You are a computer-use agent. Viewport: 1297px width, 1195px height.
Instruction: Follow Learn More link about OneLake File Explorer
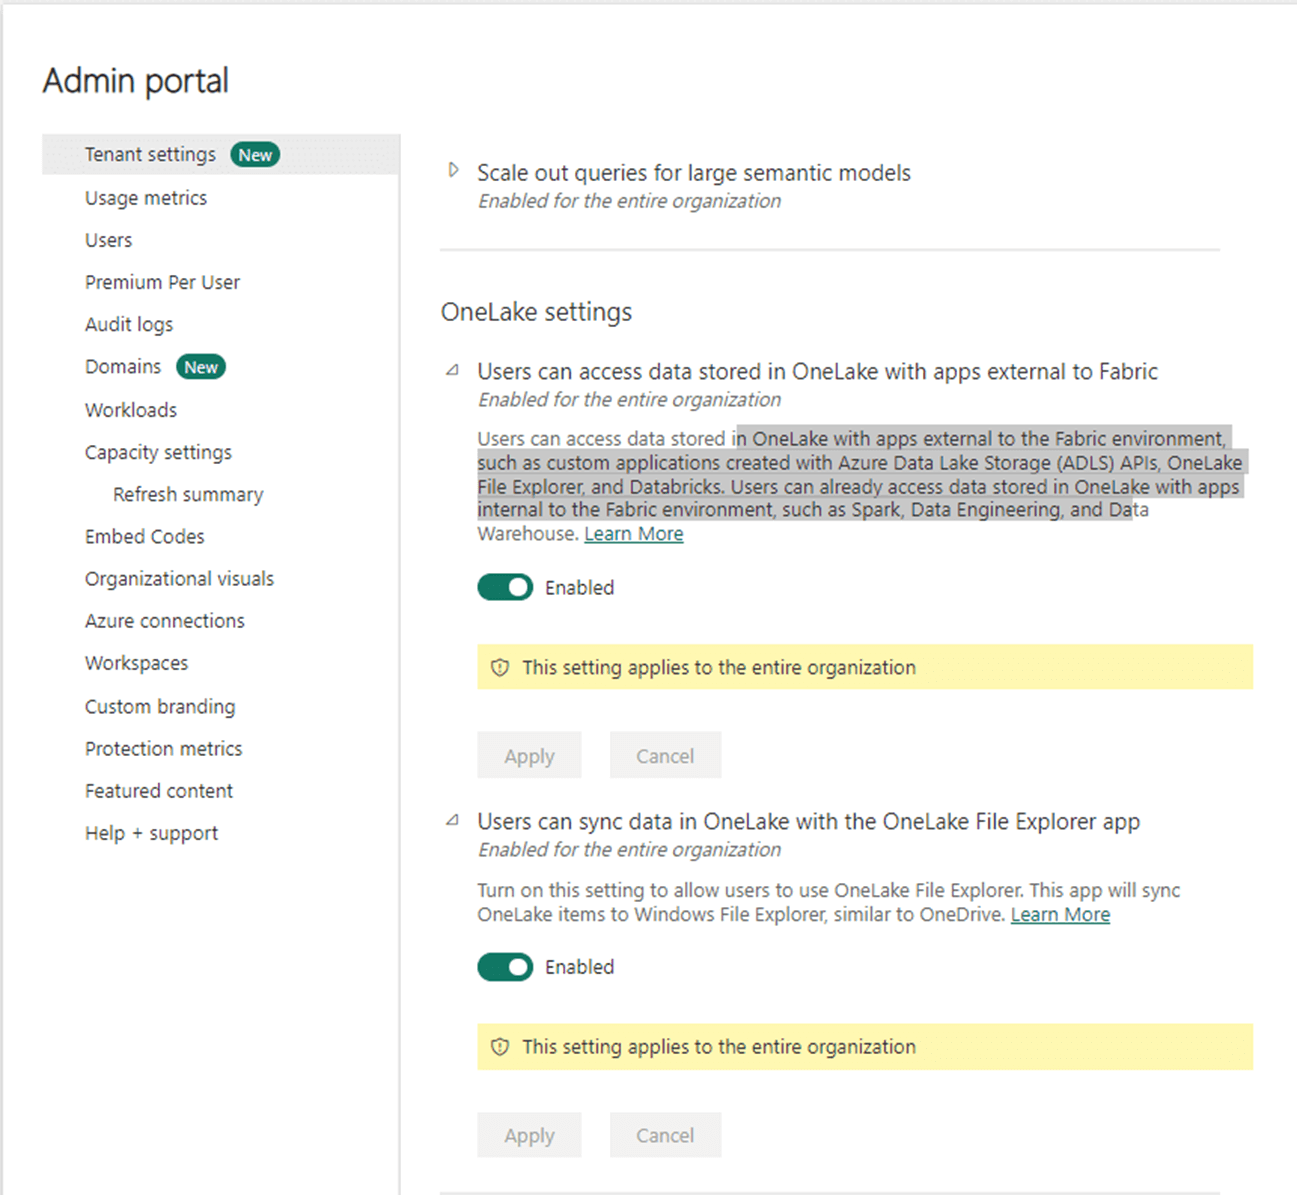click(x=1060, y=915)
